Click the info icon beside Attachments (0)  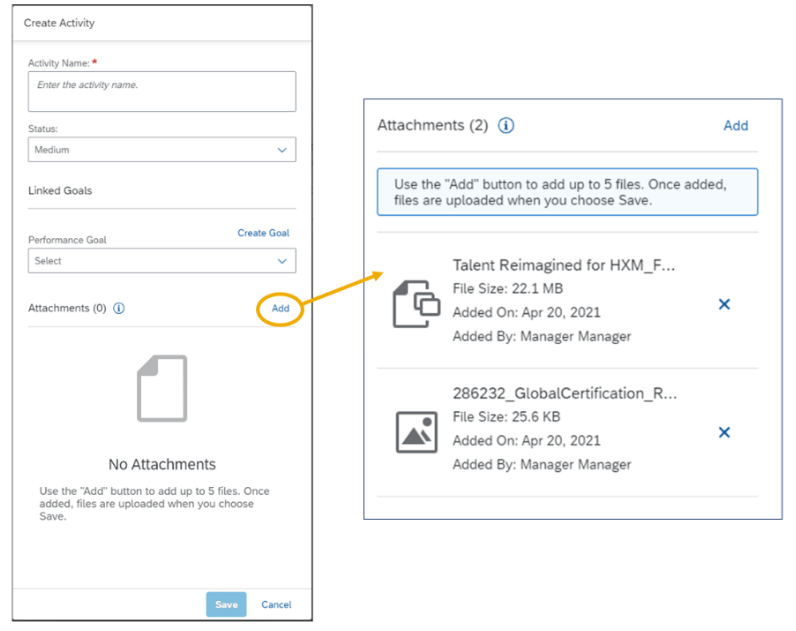(x=119, y=309)
